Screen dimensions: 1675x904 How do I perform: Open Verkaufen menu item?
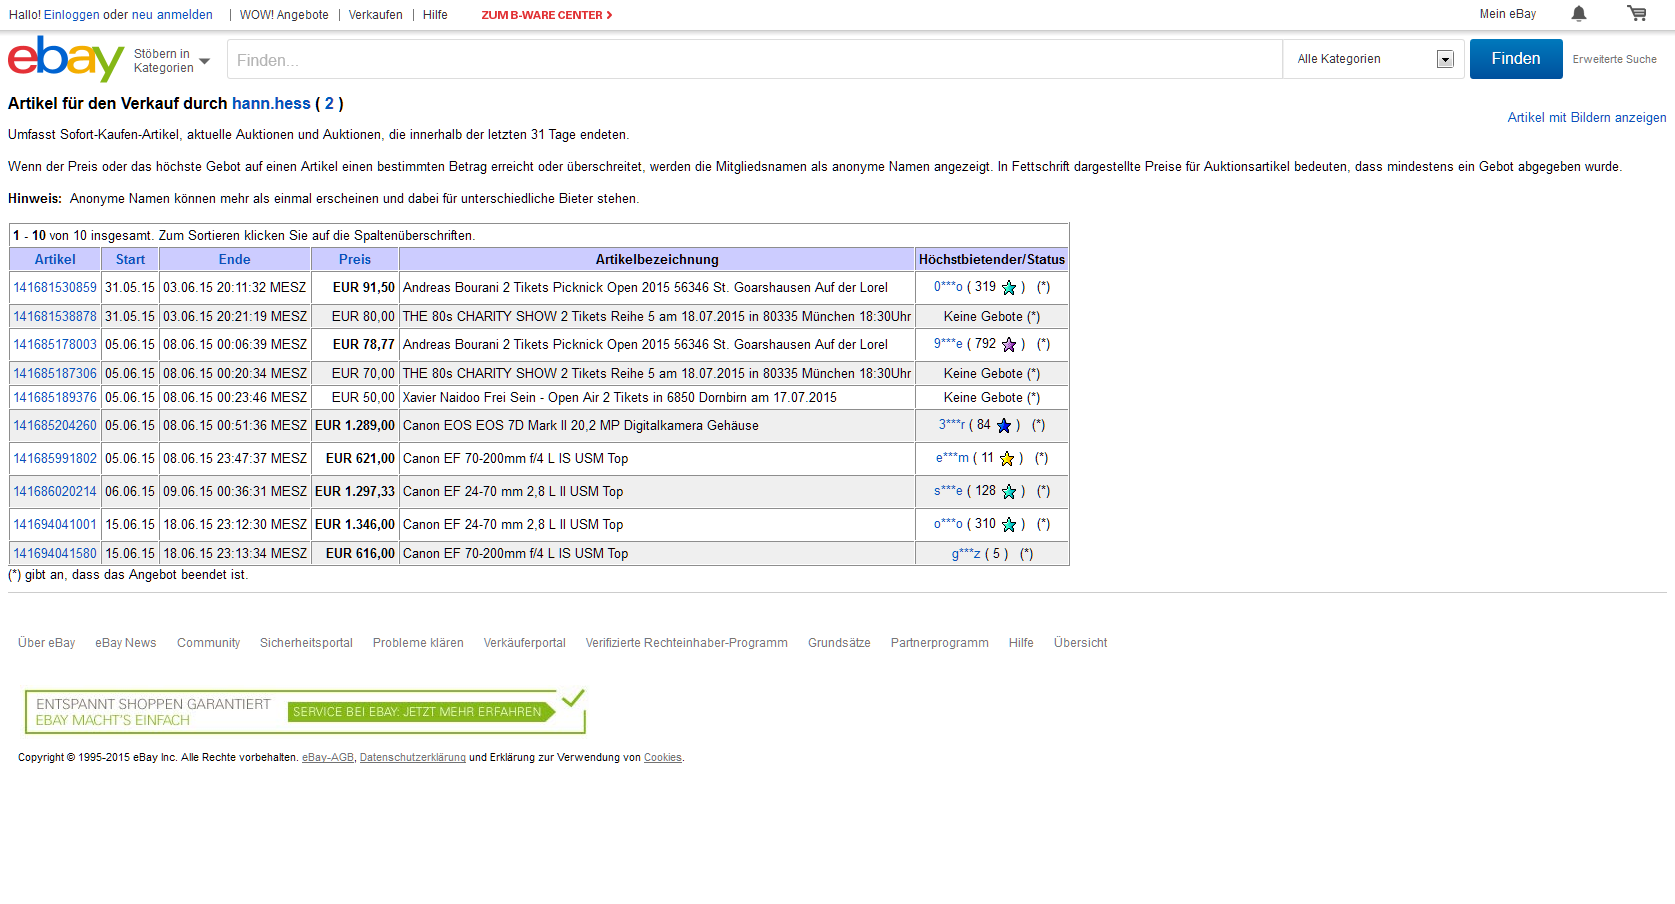376,15
